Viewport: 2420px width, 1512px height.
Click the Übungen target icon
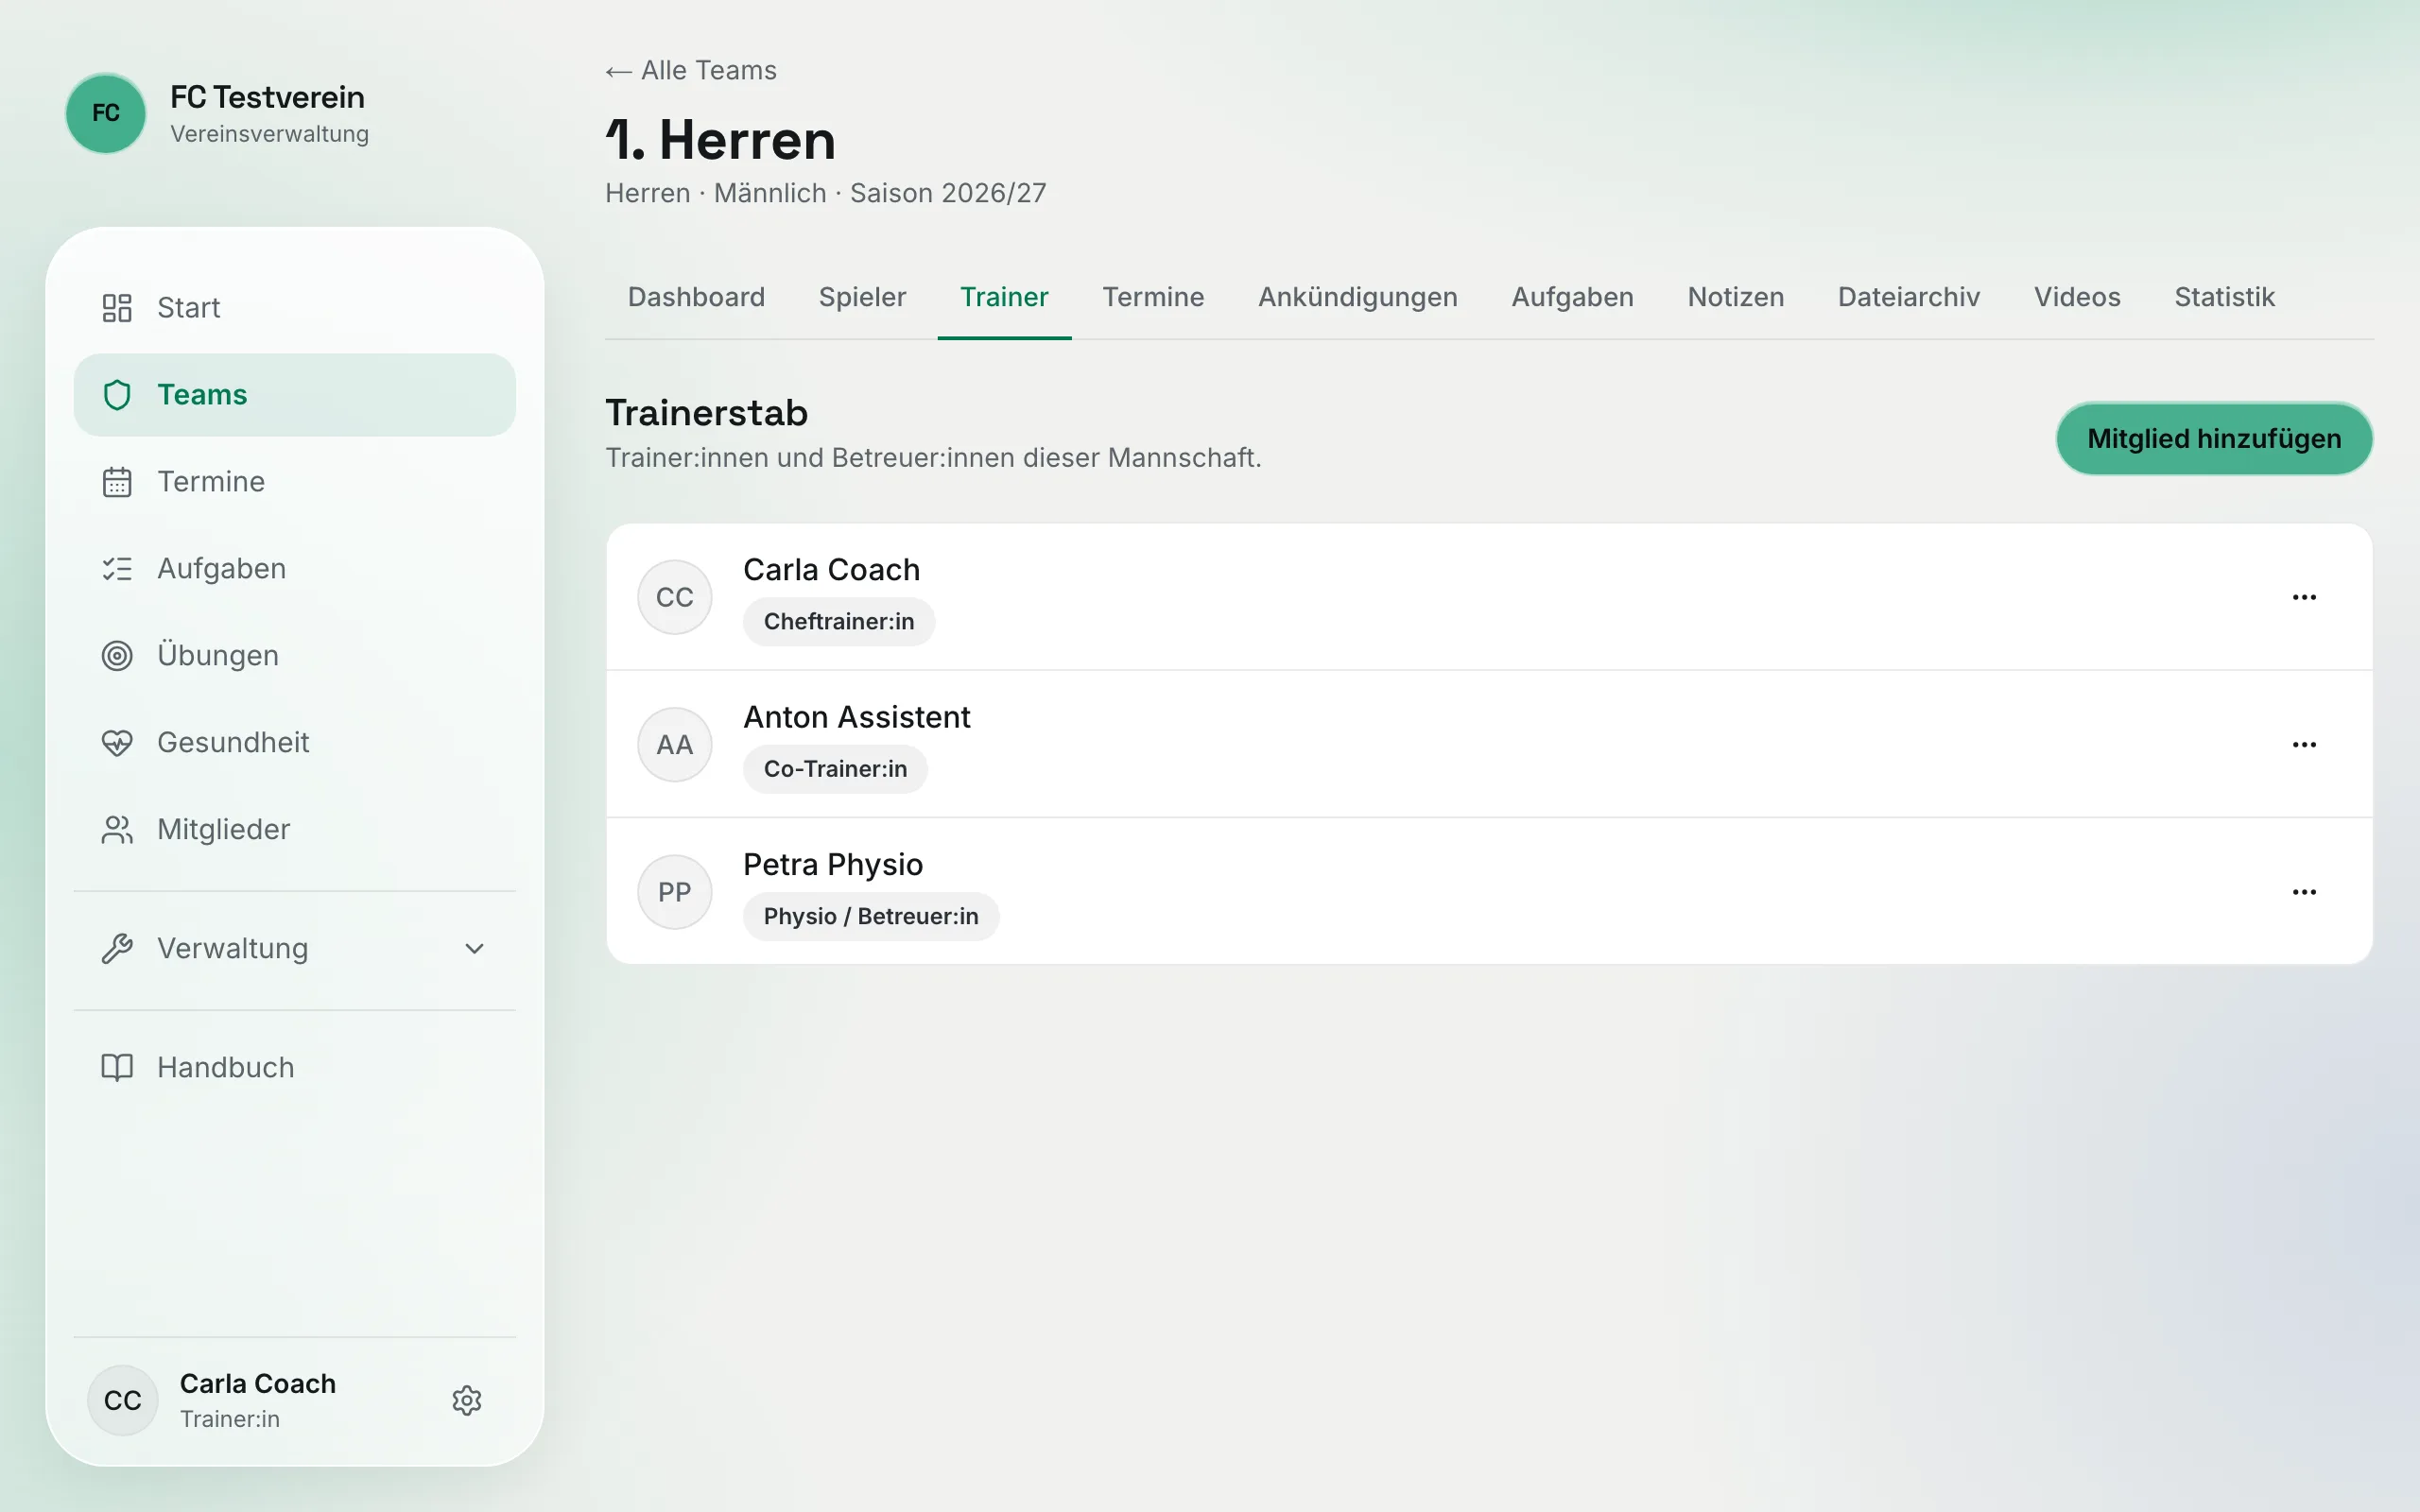pyautogui.click(x=117, y=656)
